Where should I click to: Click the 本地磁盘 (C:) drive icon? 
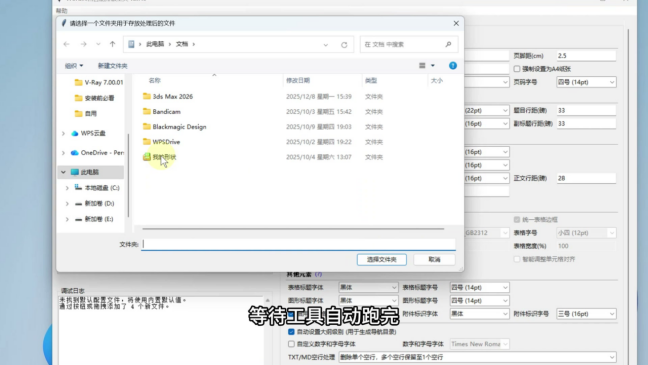pyautogui.click(x=78, y=188)
